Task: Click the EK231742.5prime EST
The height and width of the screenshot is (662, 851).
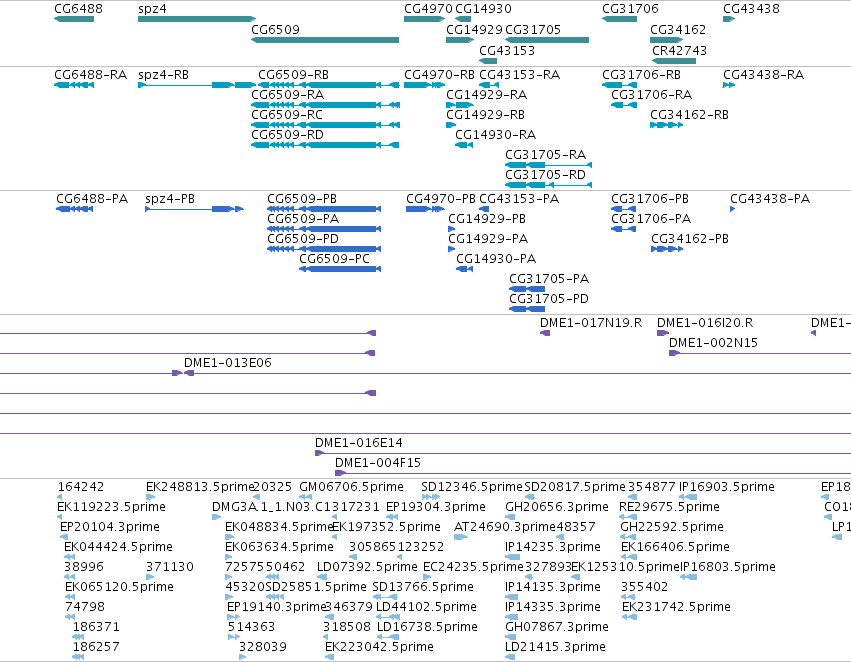Action: tap(629, 616)
